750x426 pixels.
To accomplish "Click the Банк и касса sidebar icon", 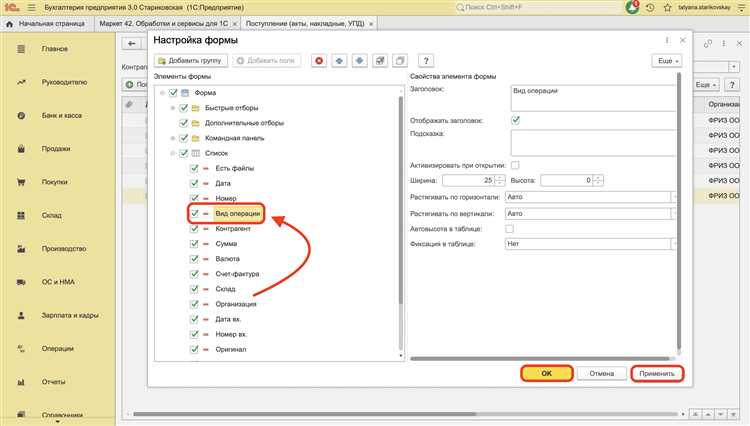I will 20,115.
